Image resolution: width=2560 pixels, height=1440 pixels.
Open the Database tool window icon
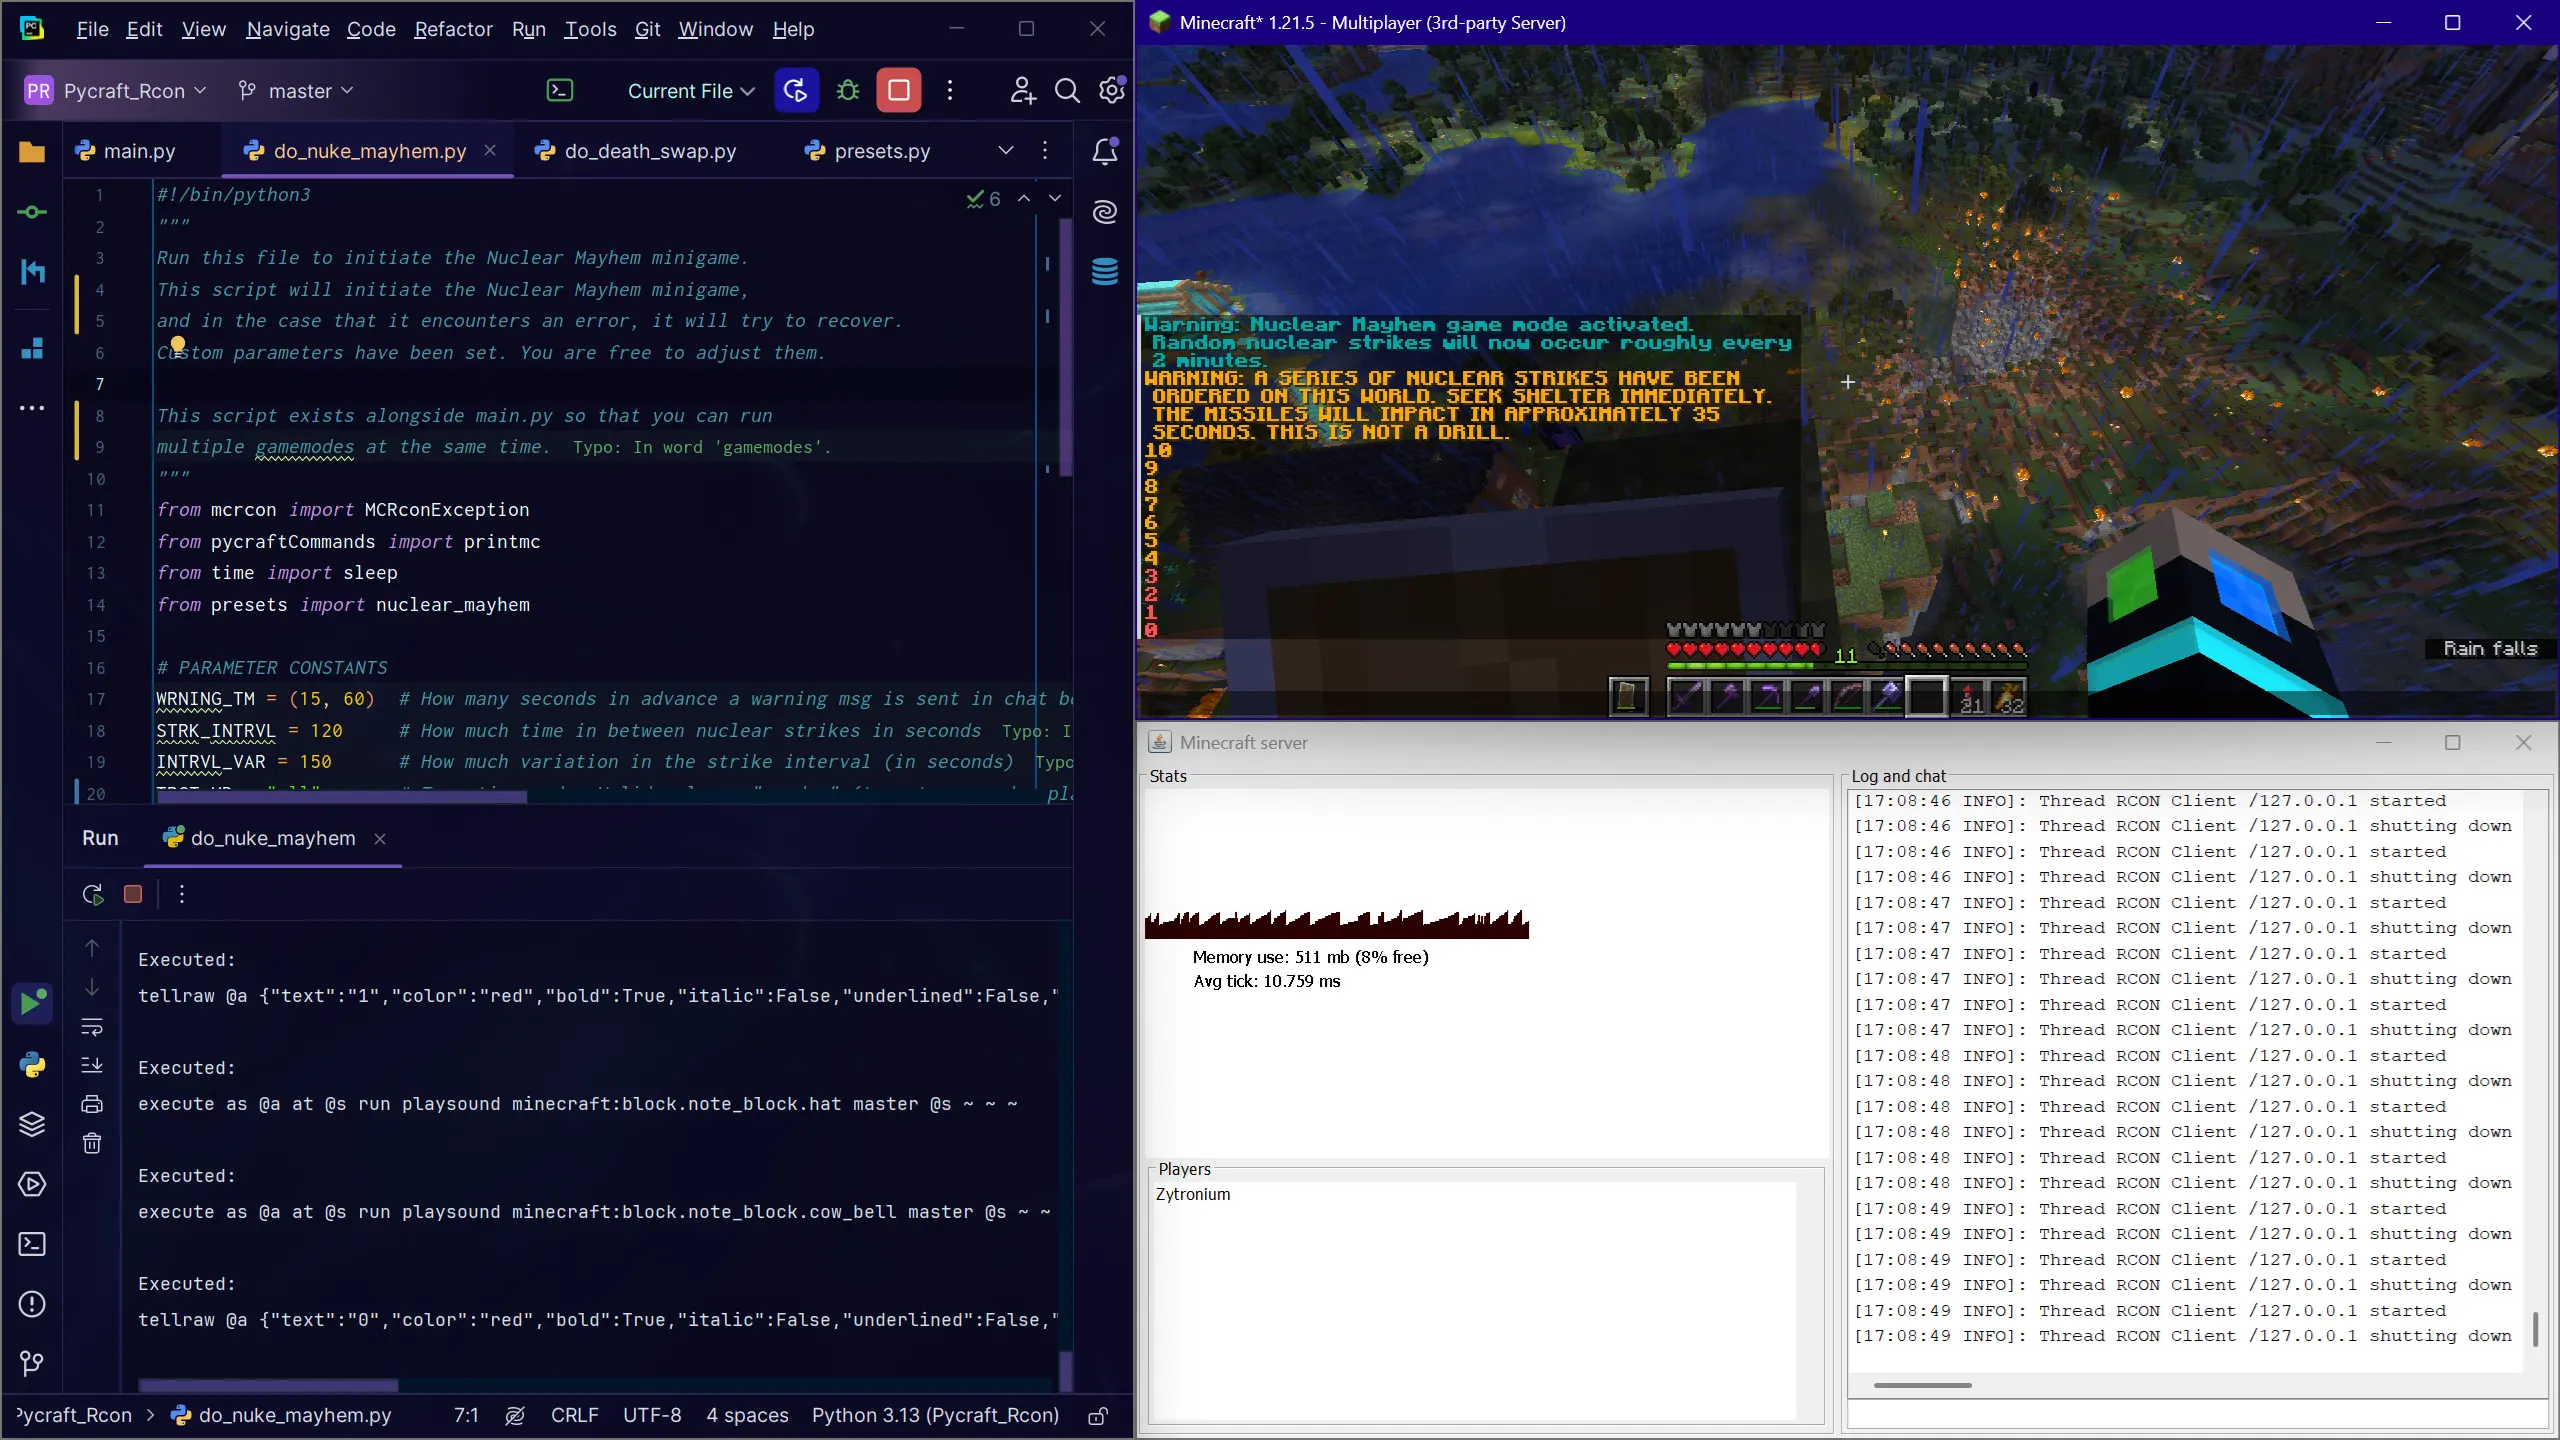[1105, 271]
